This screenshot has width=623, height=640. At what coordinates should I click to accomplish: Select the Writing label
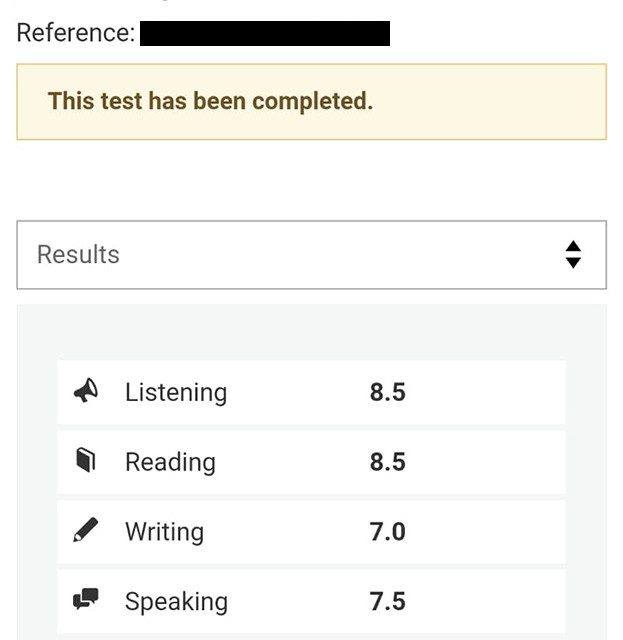pos(164,532)
